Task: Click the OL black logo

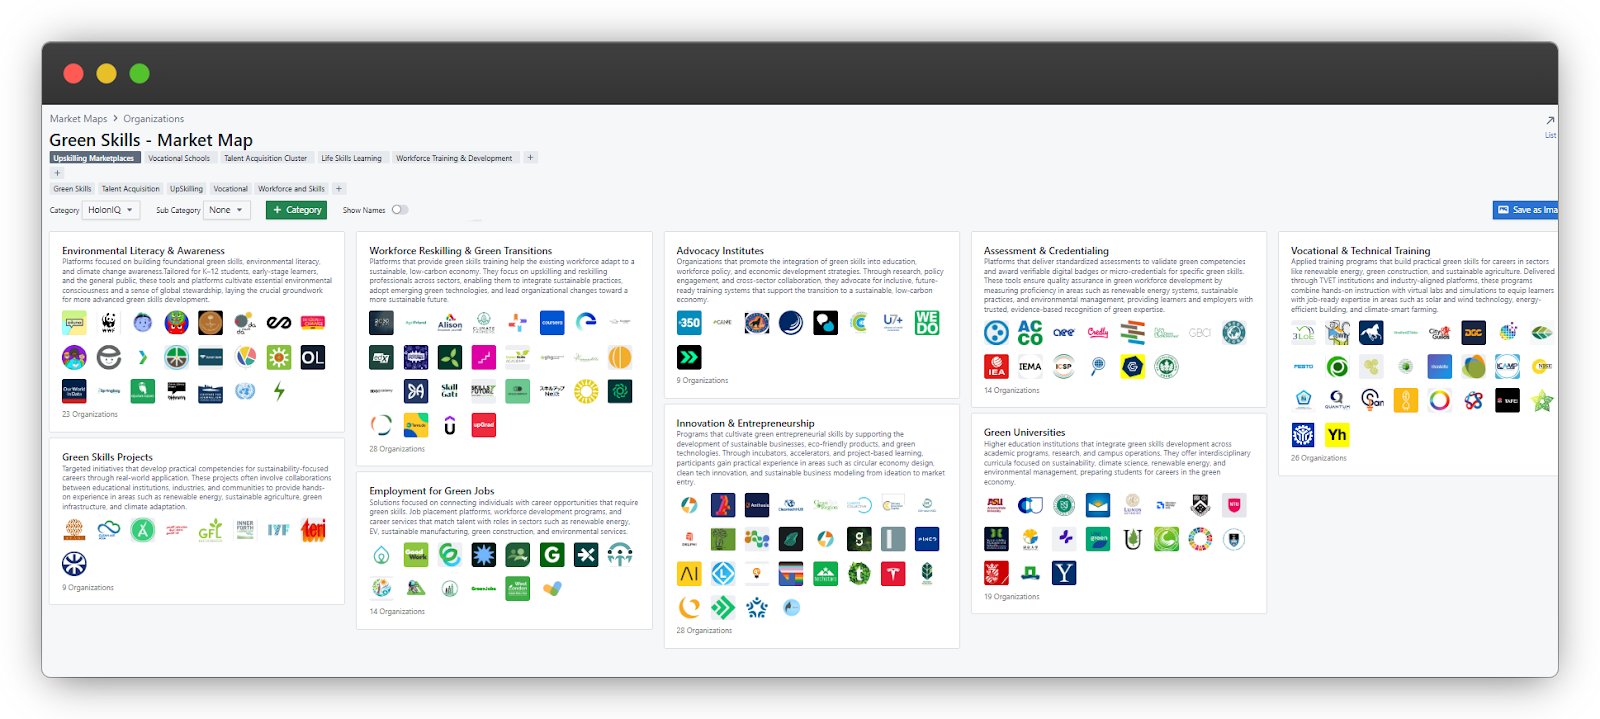Action: click(x=313, y=357)
